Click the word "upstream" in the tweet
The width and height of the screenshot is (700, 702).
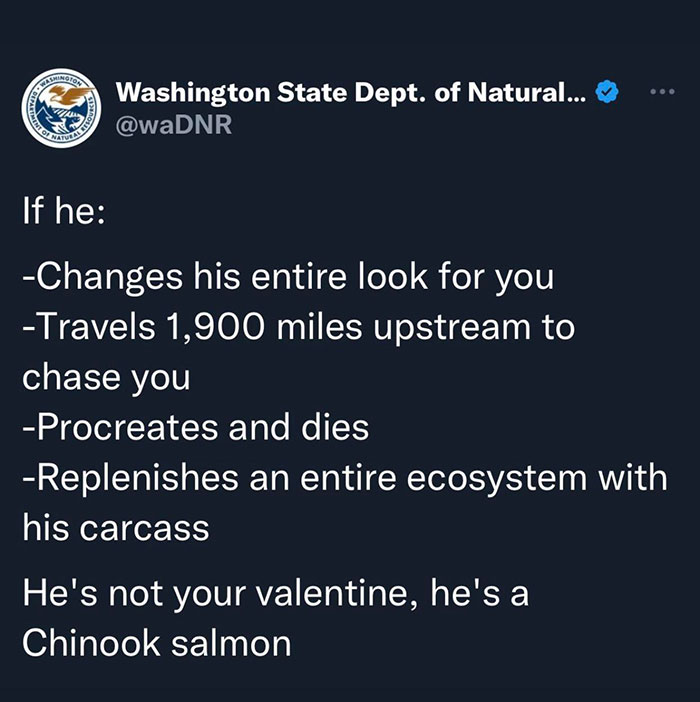pos(452,329)
